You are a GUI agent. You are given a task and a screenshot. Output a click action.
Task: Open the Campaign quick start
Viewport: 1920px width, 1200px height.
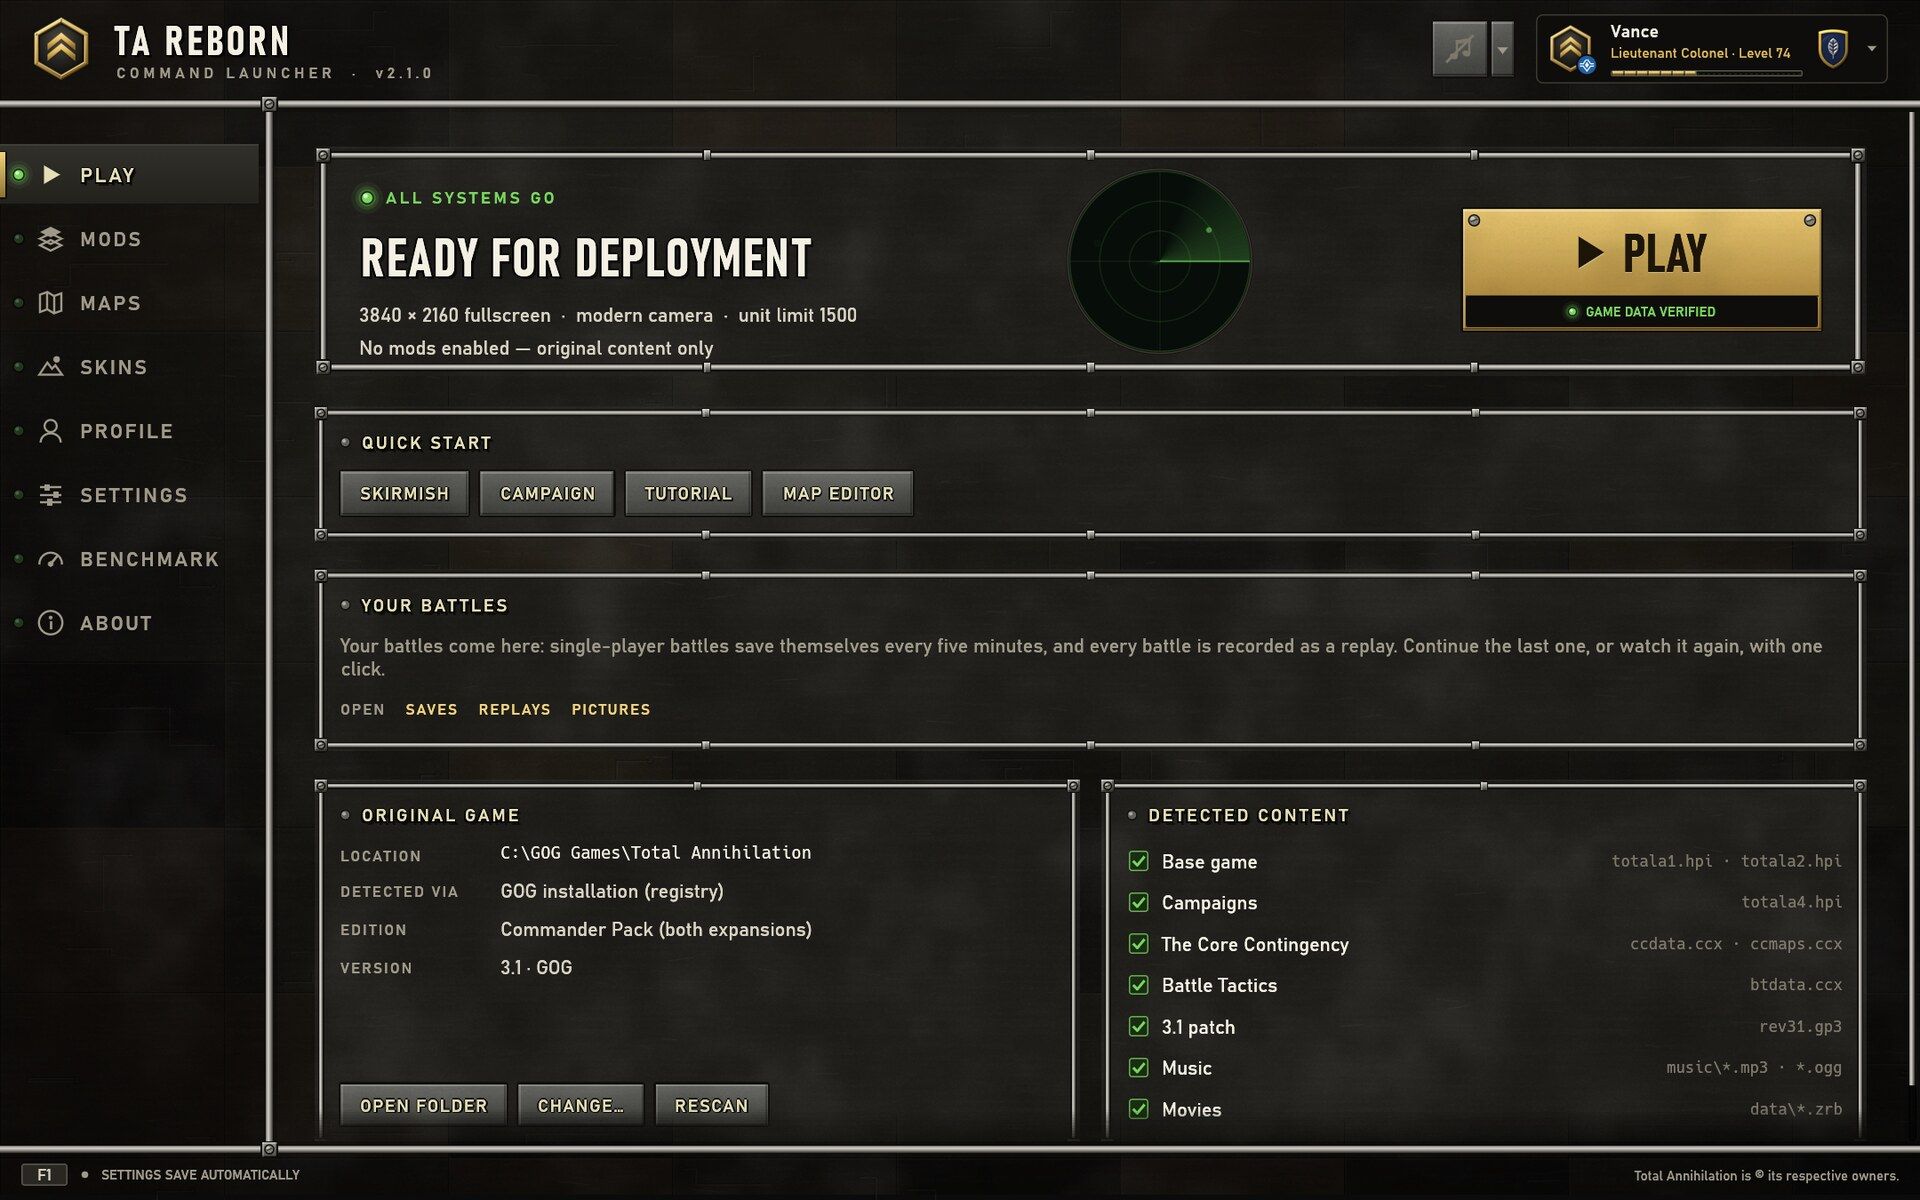tap(547, 494)
